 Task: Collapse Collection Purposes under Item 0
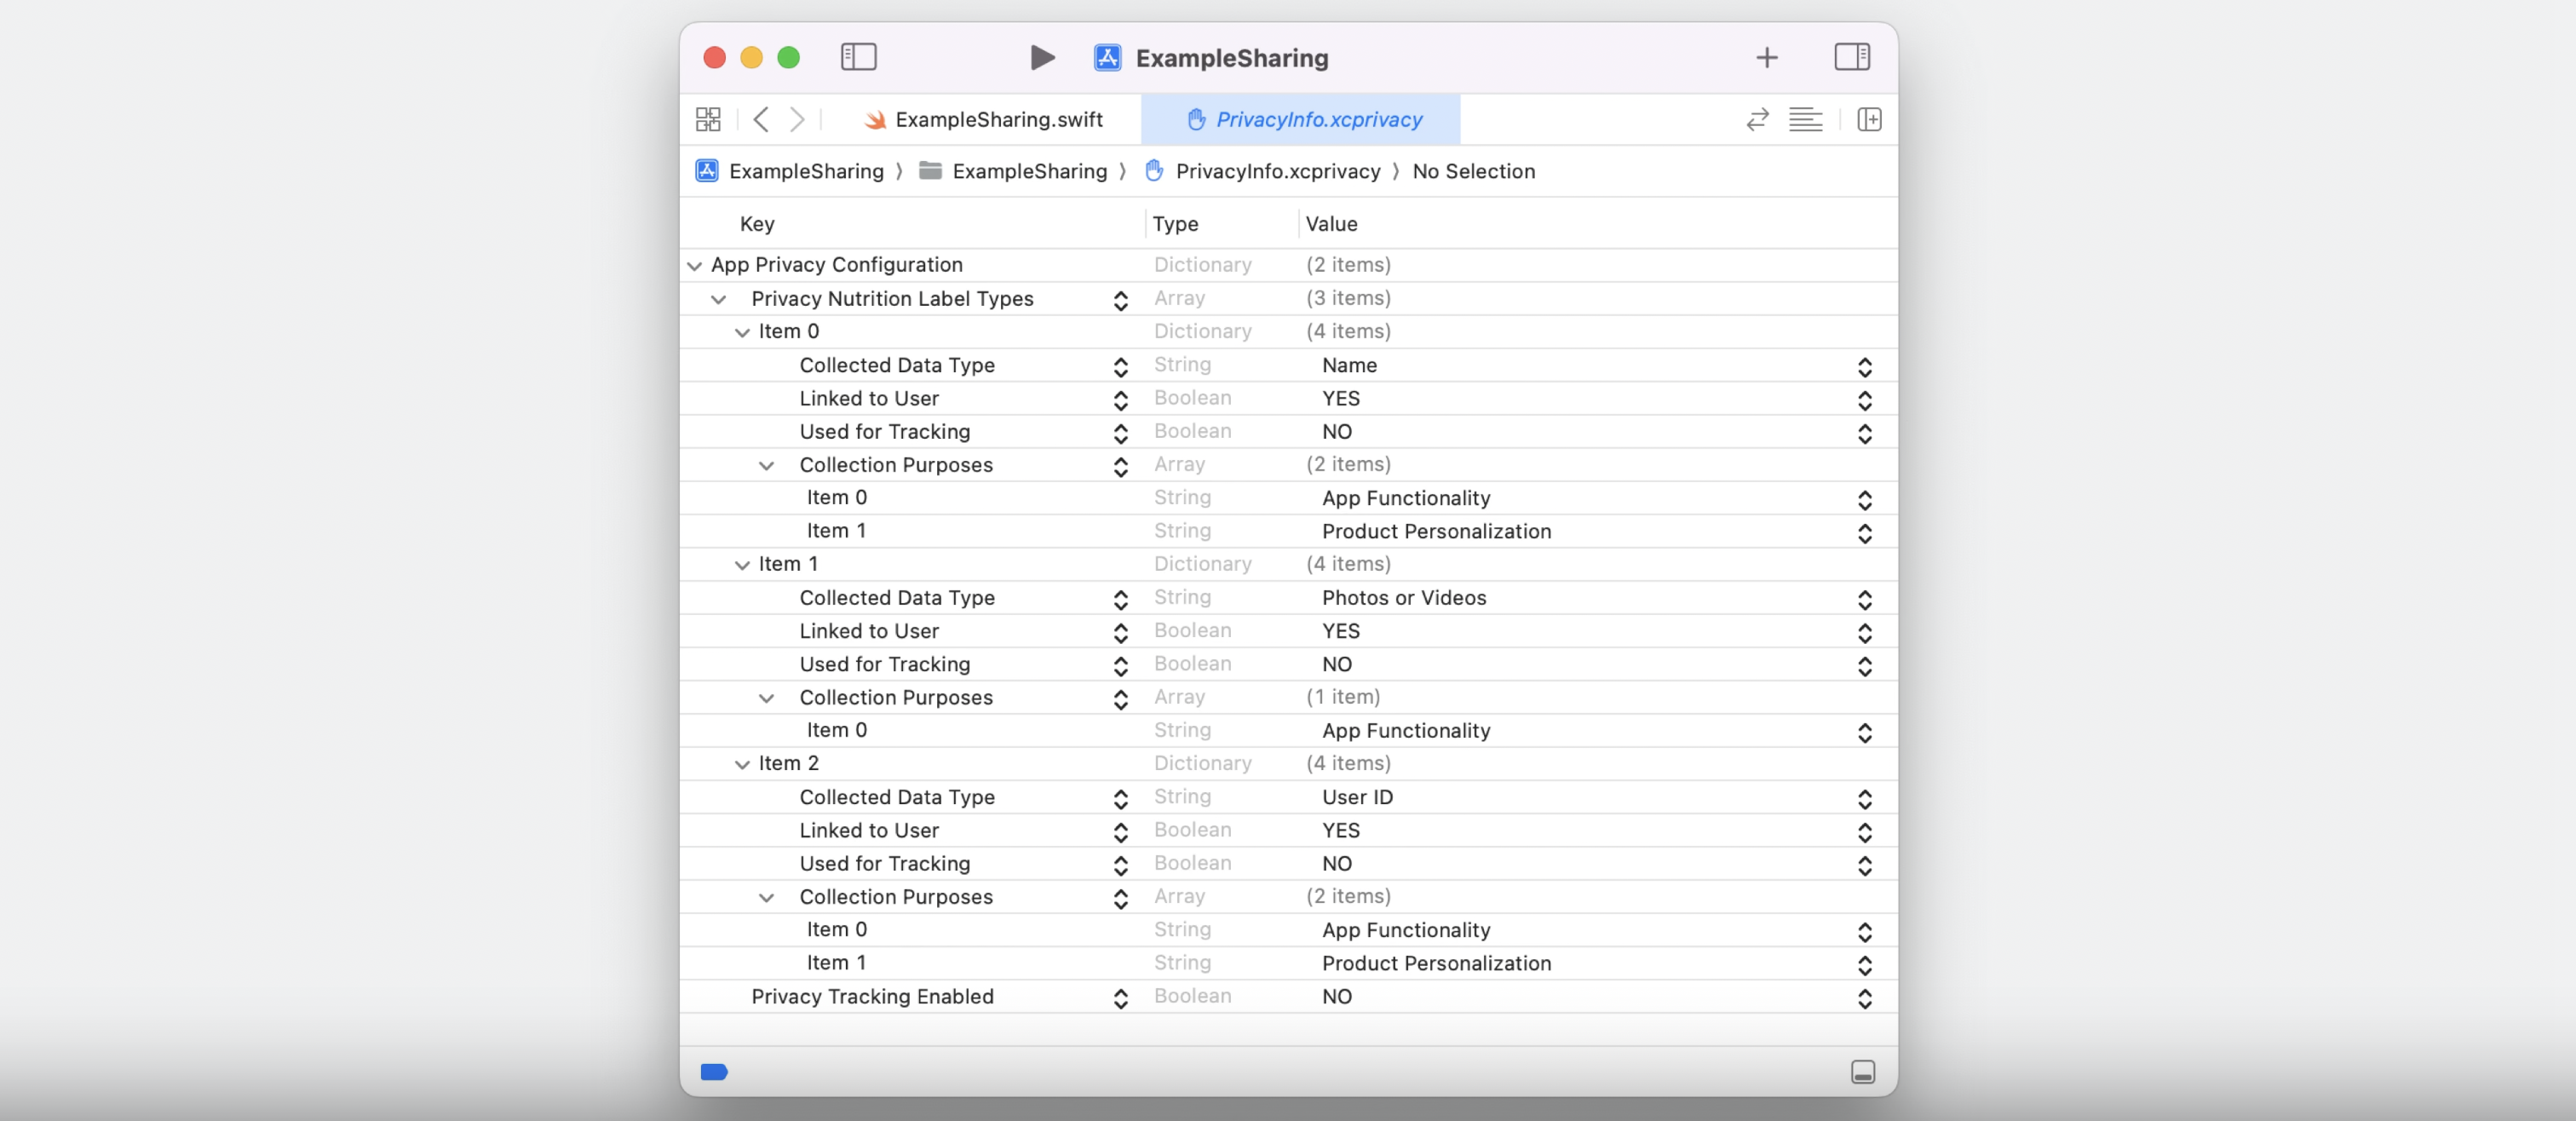766,465
